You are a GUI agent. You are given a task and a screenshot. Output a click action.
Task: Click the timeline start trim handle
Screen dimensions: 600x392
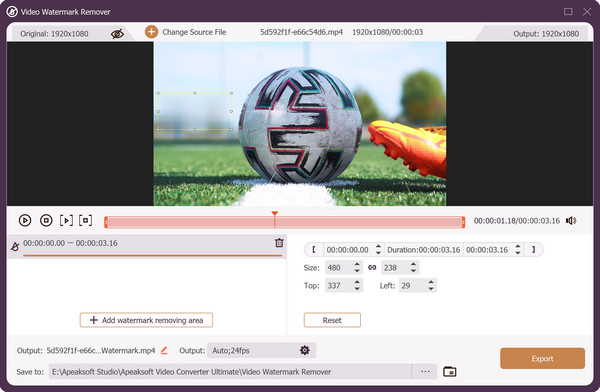pyautogui.click(x=106, y=222)
